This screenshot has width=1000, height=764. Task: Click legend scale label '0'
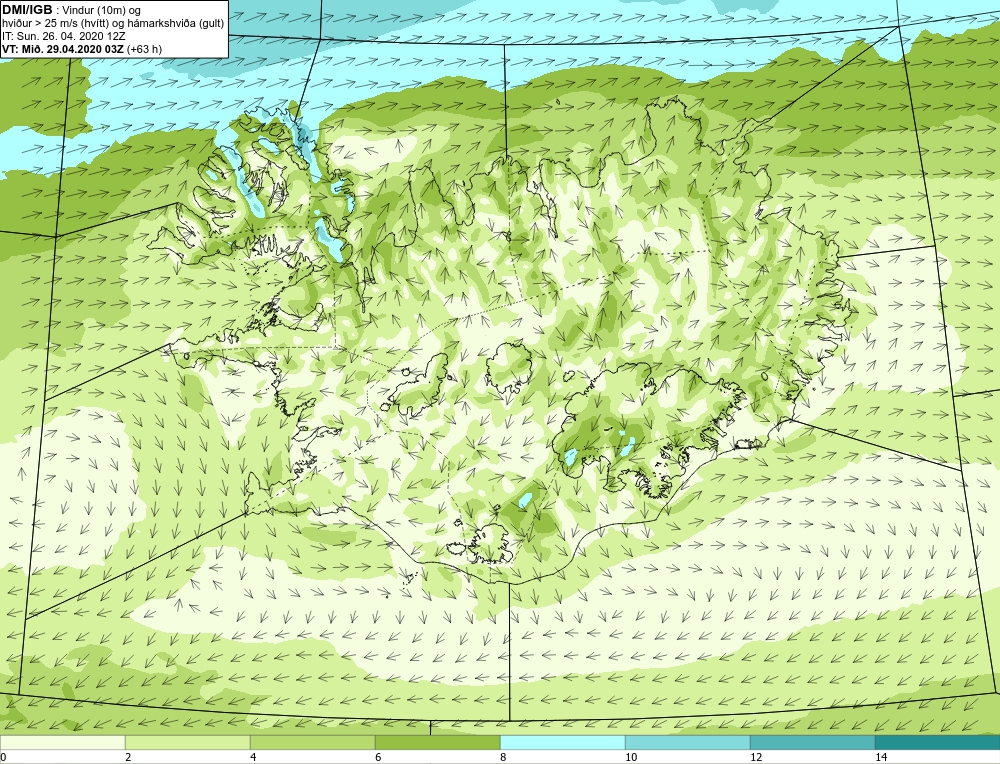tap(3, 757)
